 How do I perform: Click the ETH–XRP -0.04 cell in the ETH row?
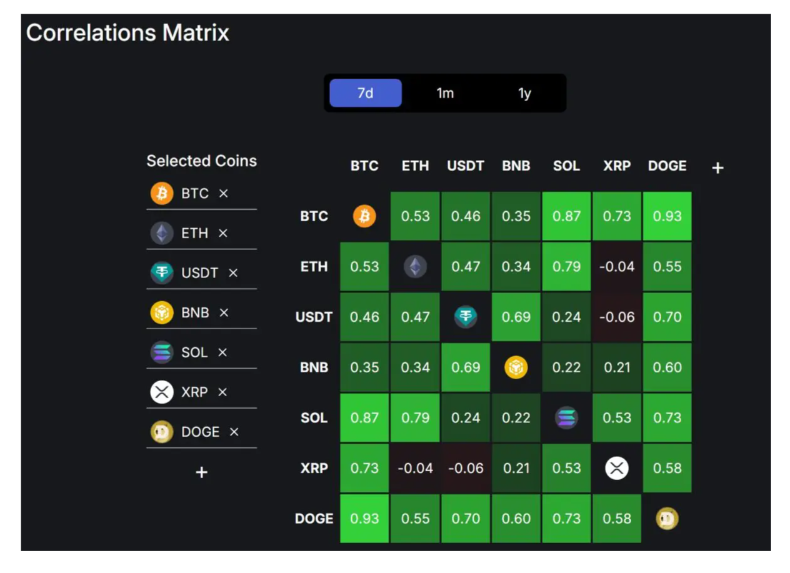click(617, 266)
